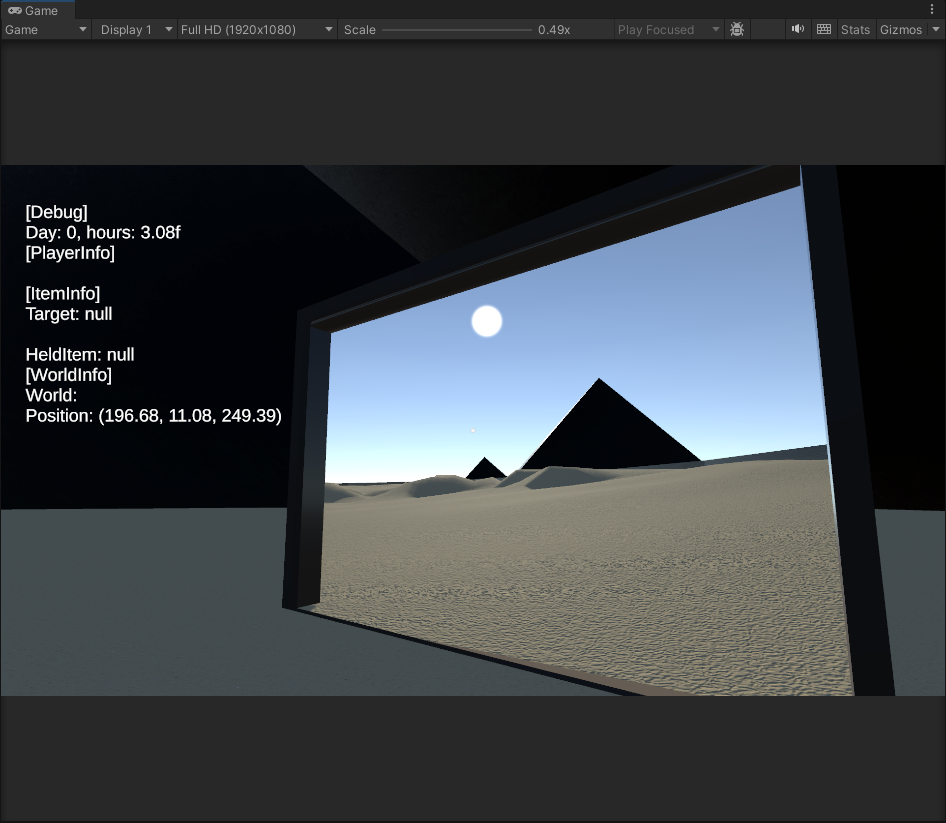Expand the Gizmos dropdown arrow
Image resolution: width=946 pixels, height=823 pixels.
point(936,30)
